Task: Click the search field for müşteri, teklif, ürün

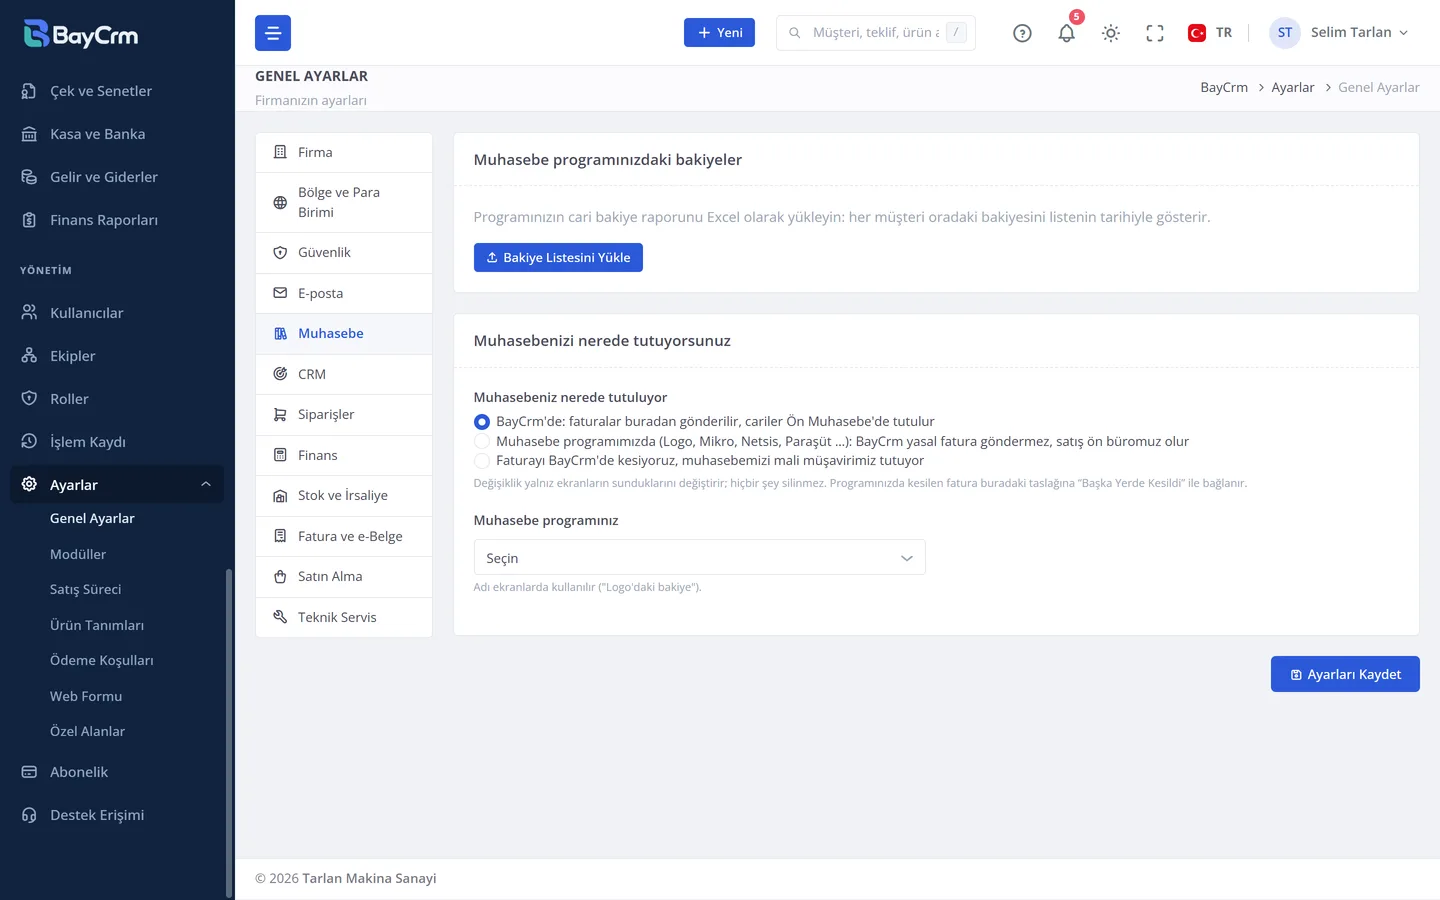Action: 875,33
